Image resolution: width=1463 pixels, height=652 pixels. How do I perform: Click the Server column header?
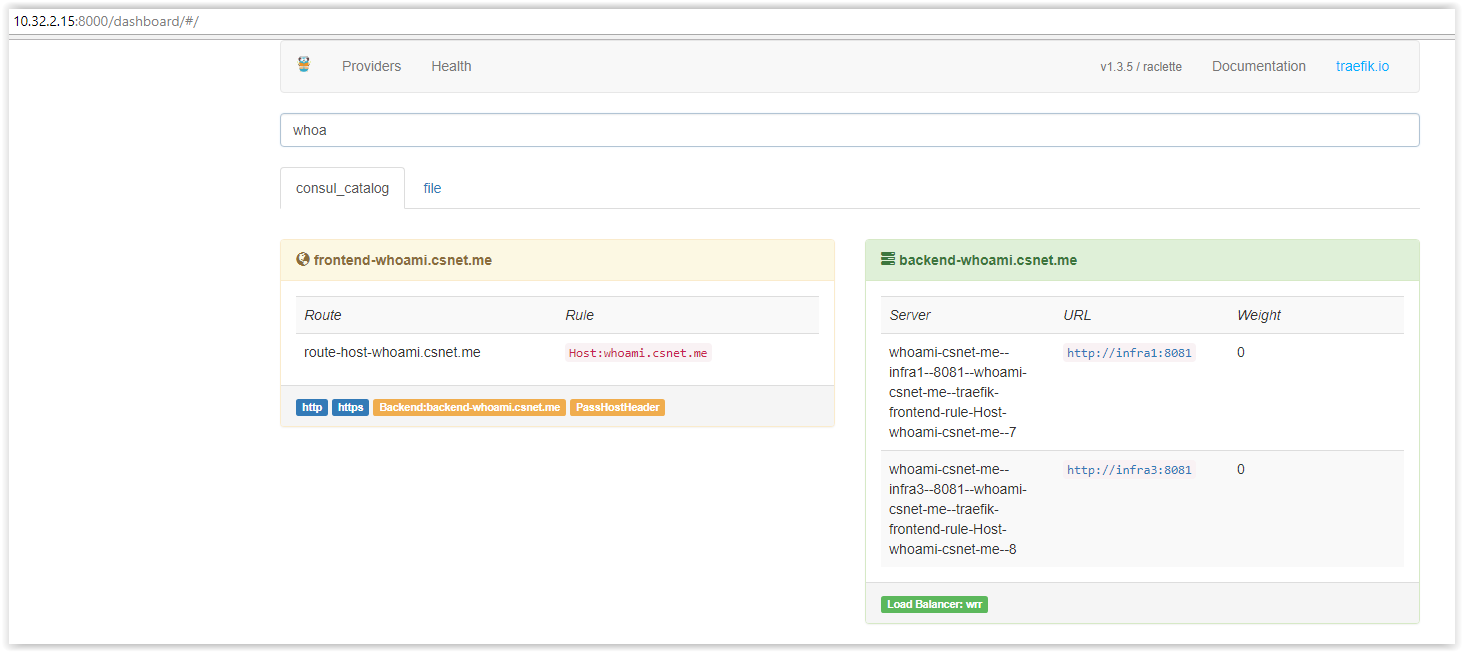(x=910, y=315)
